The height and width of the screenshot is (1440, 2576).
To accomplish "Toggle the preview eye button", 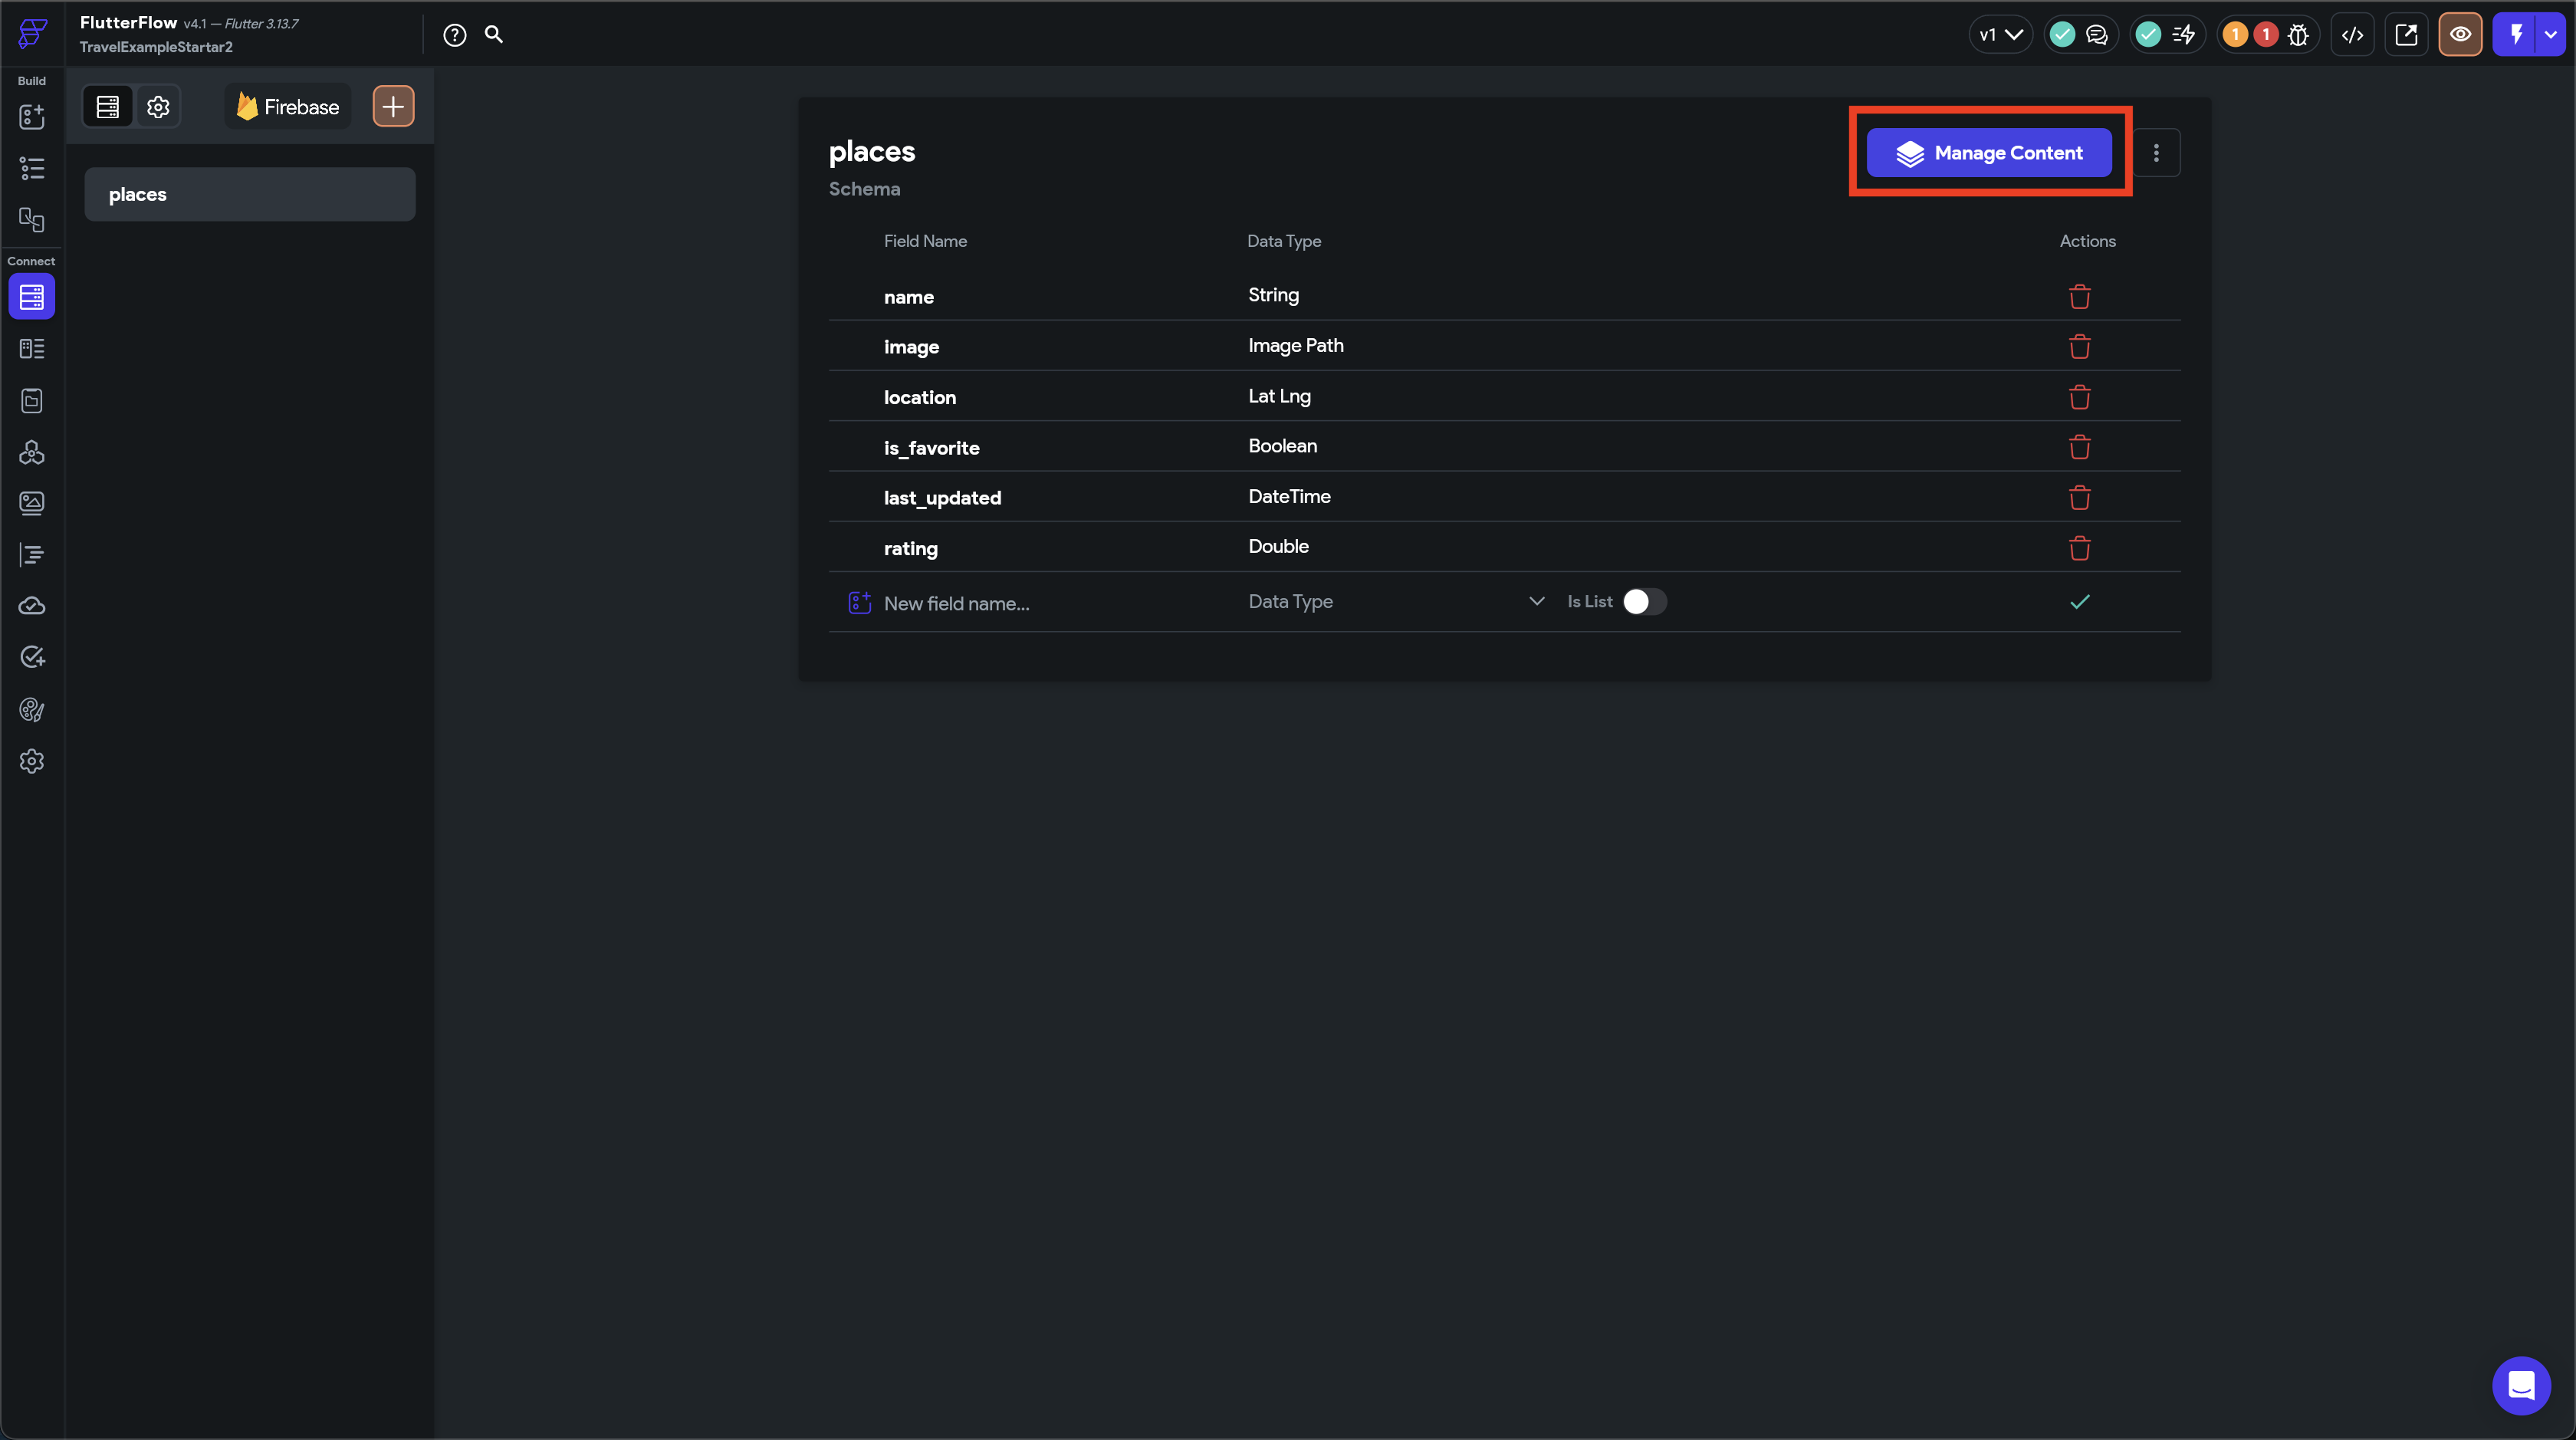I will 2460,35.
